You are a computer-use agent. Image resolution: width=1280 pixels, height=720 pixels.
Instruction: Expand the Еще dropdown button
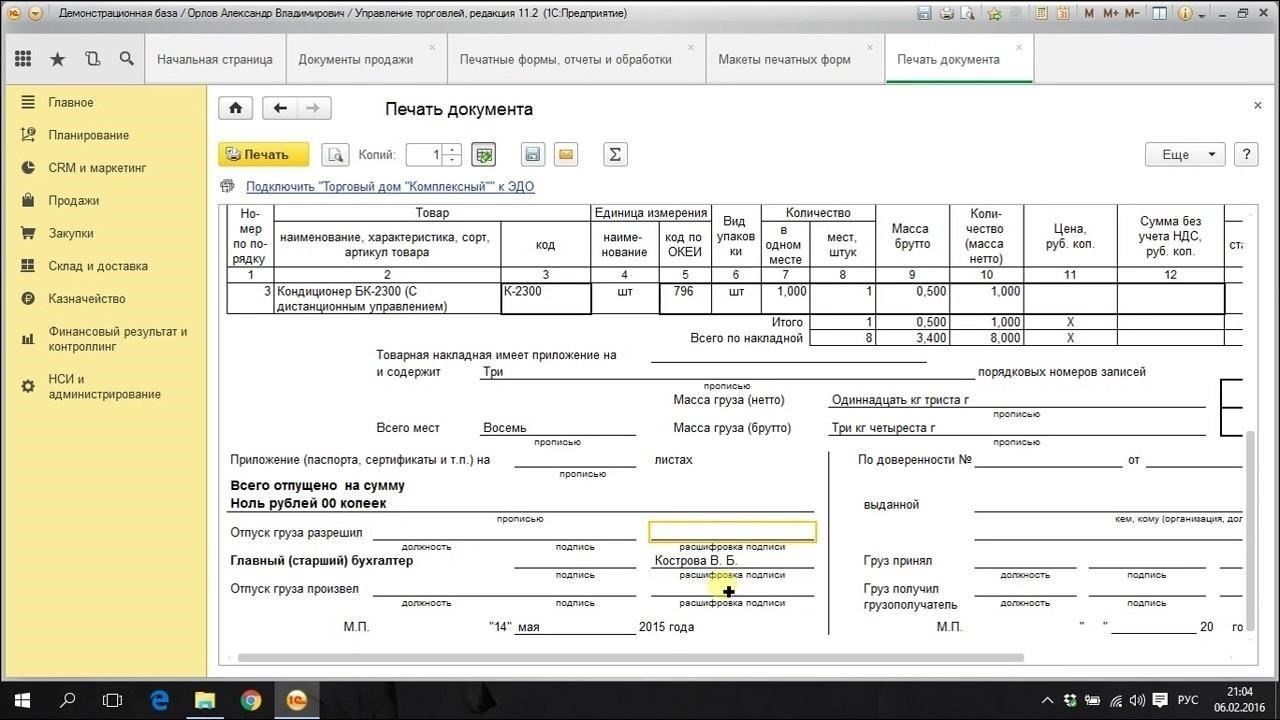click(1185, 155)
